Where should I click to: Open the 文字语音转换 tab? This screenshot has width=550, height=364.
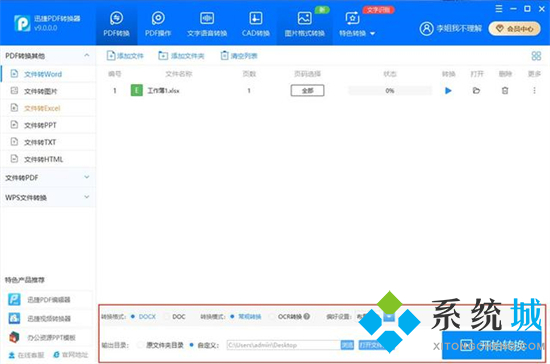(207, 24)
